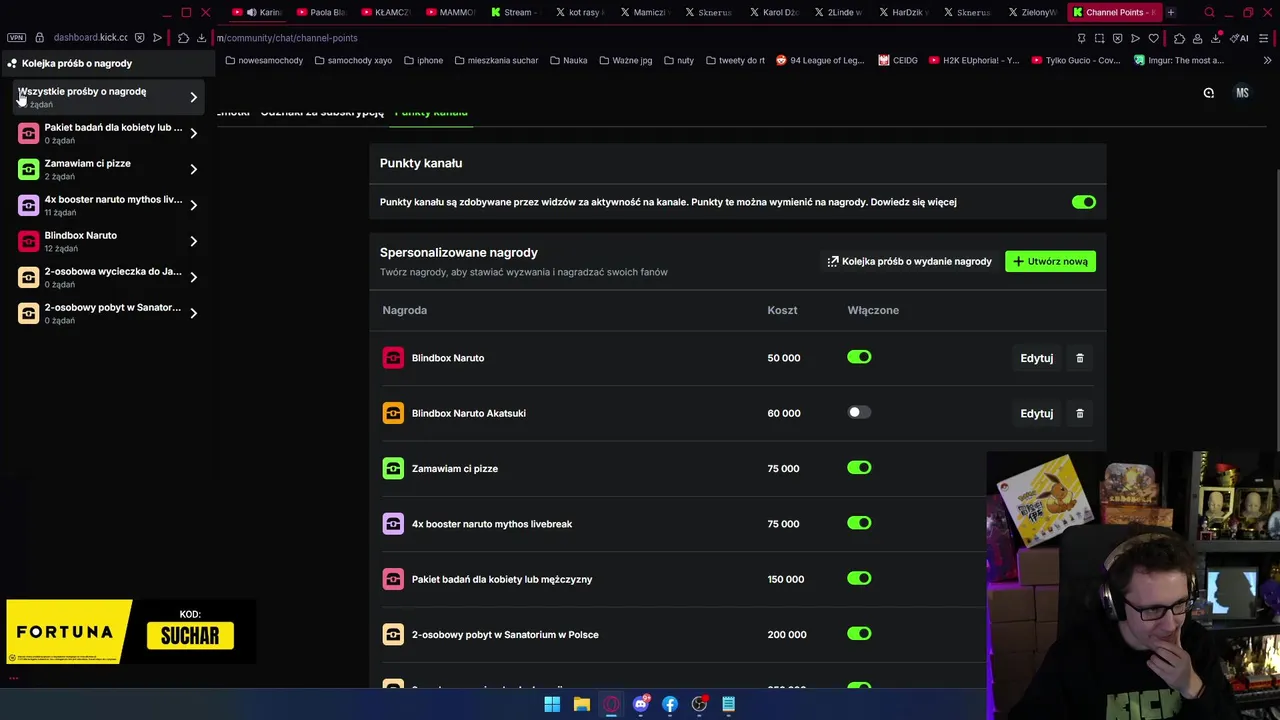This screenshot has width=1280, height=720.
Task: Expand Wszystkie prośby o nagrodę chevron
Action: pos(194,97)
